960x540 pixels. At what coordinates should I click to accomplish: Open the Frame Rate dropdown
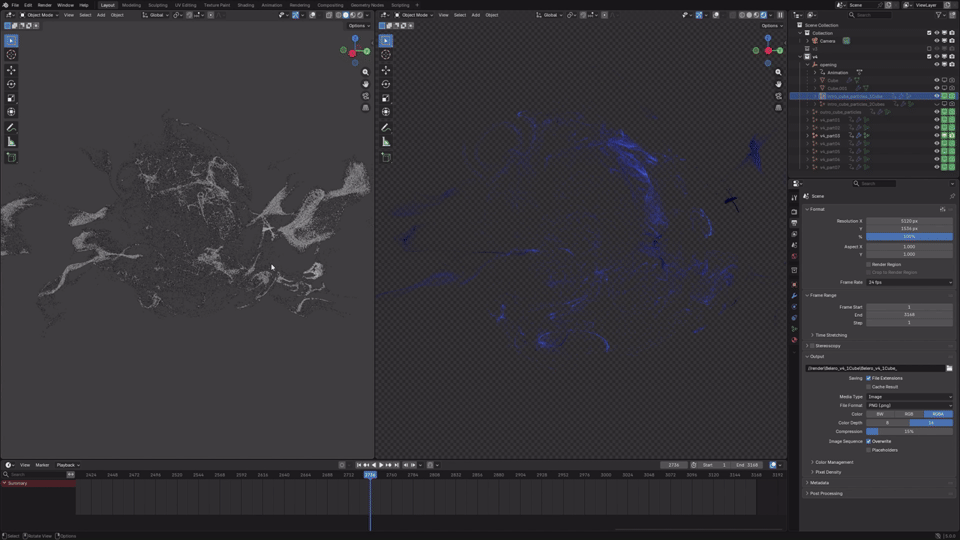[909, 282]
